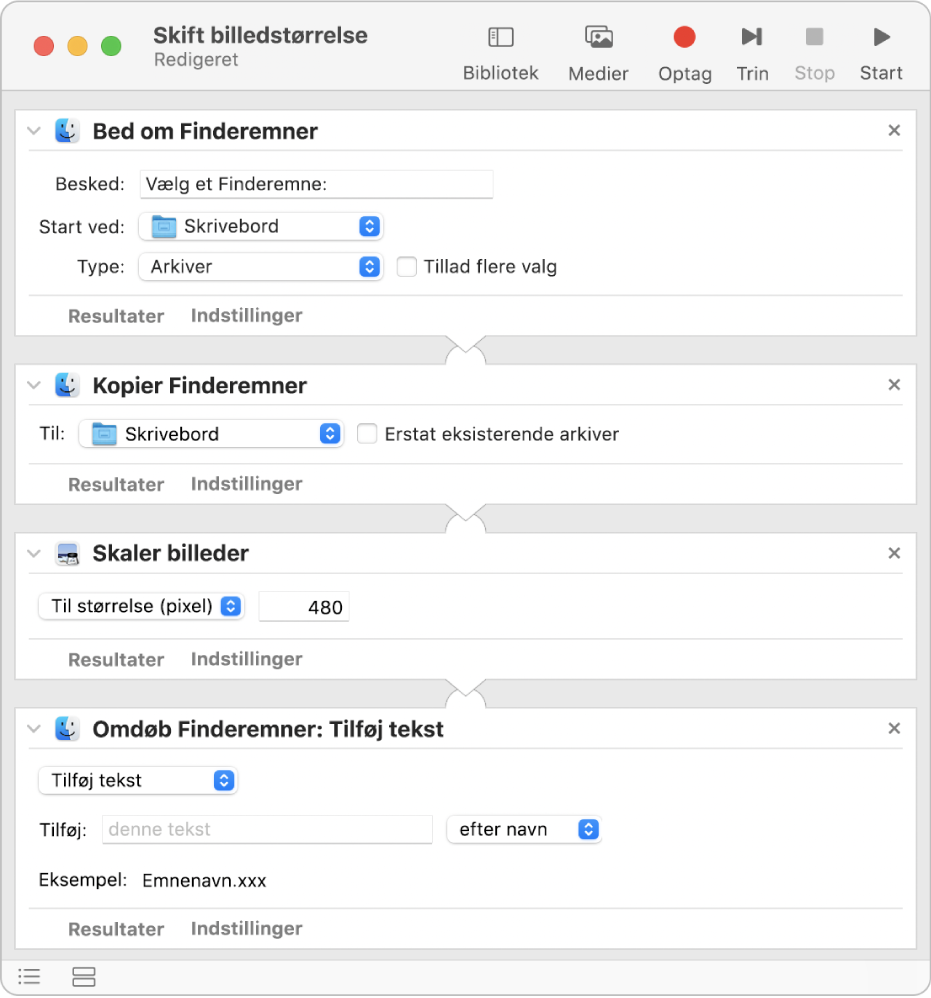Open the Til størrelse (pixel) dropdown
The image size is (931, 998).
141,606
